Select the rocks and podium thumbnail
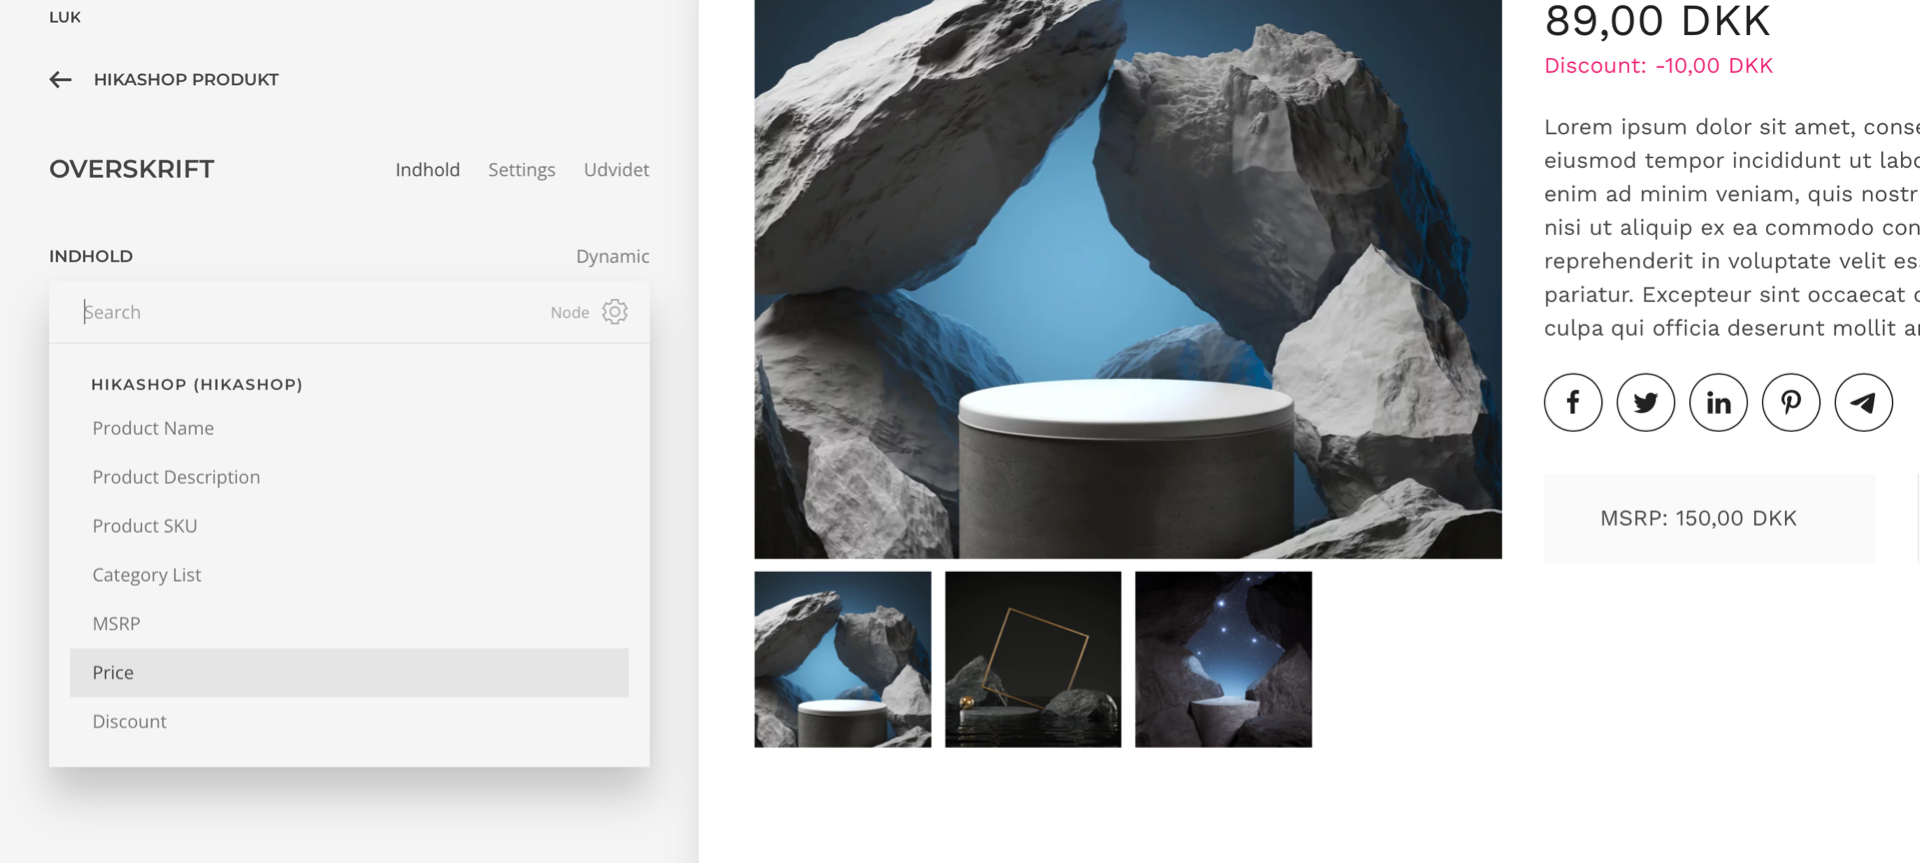The width and height of the screenshot is (1920, 863). tap(843, 659)
